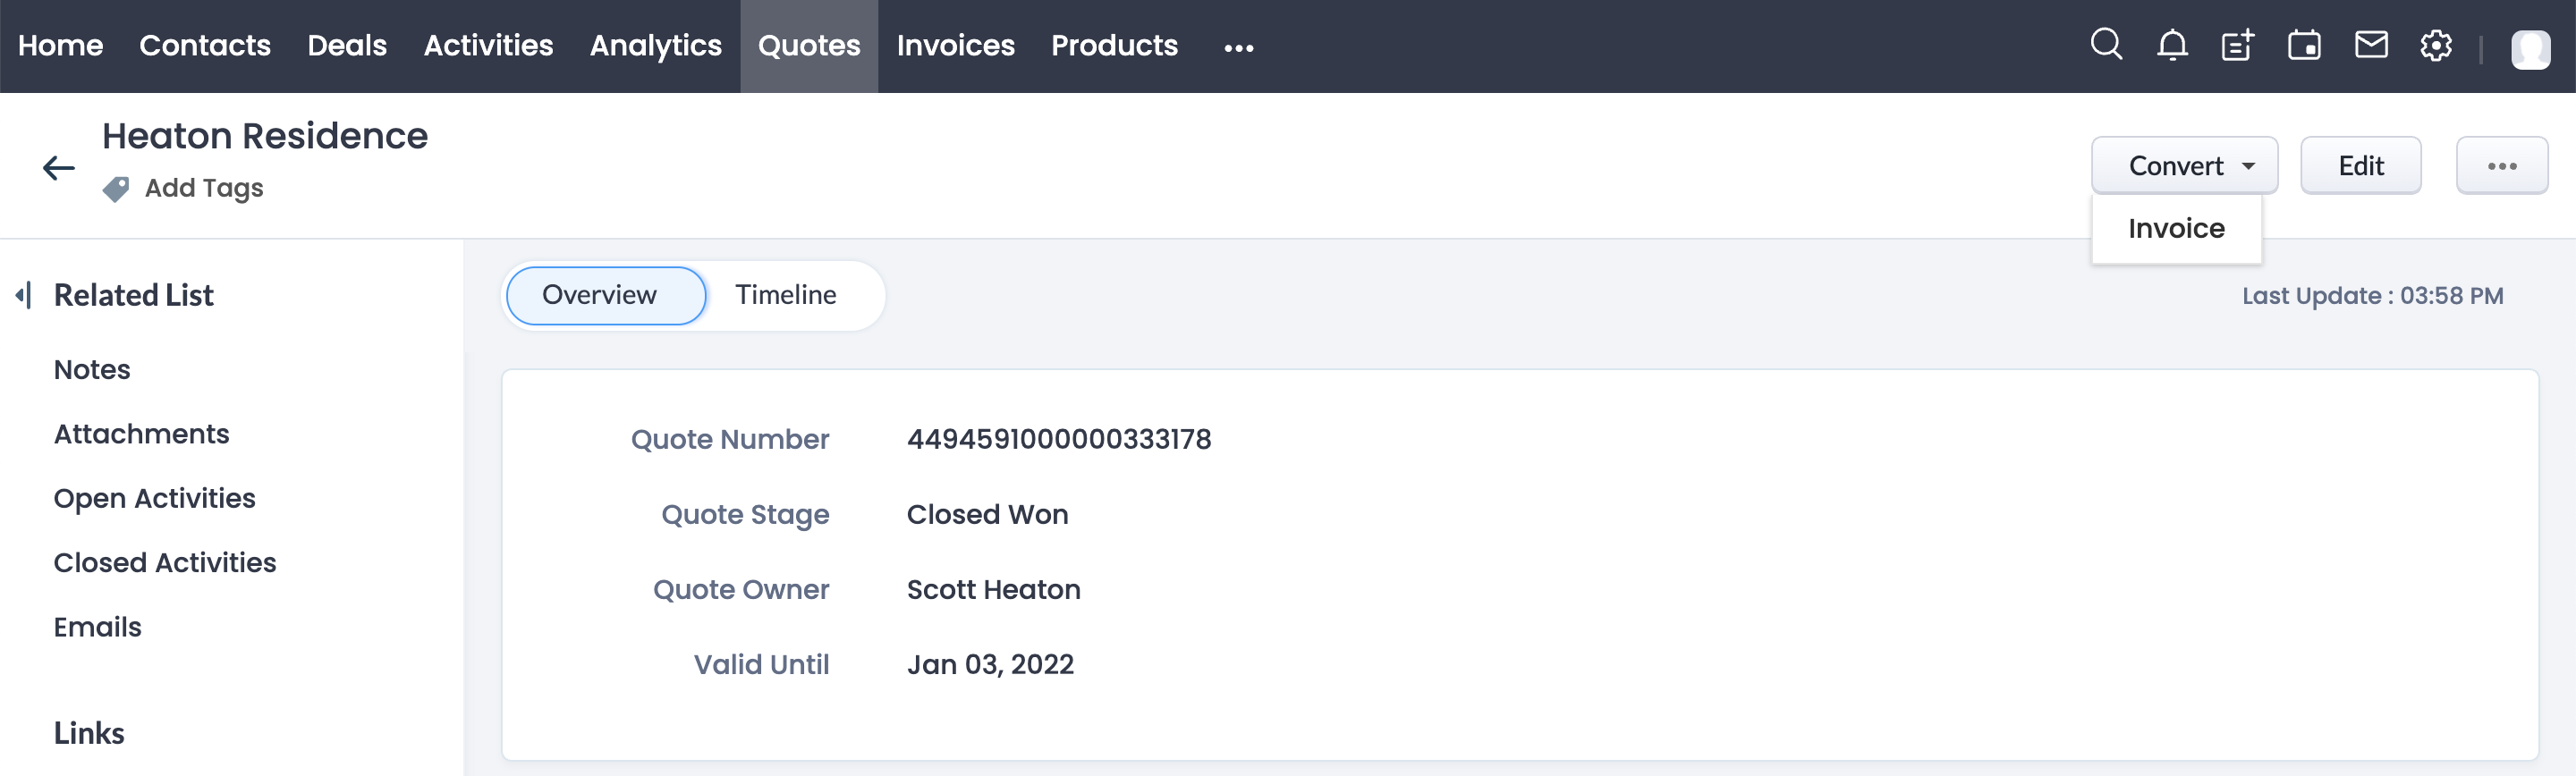
Task: Open the search magnifier icon
Action: pos(2105,45)
